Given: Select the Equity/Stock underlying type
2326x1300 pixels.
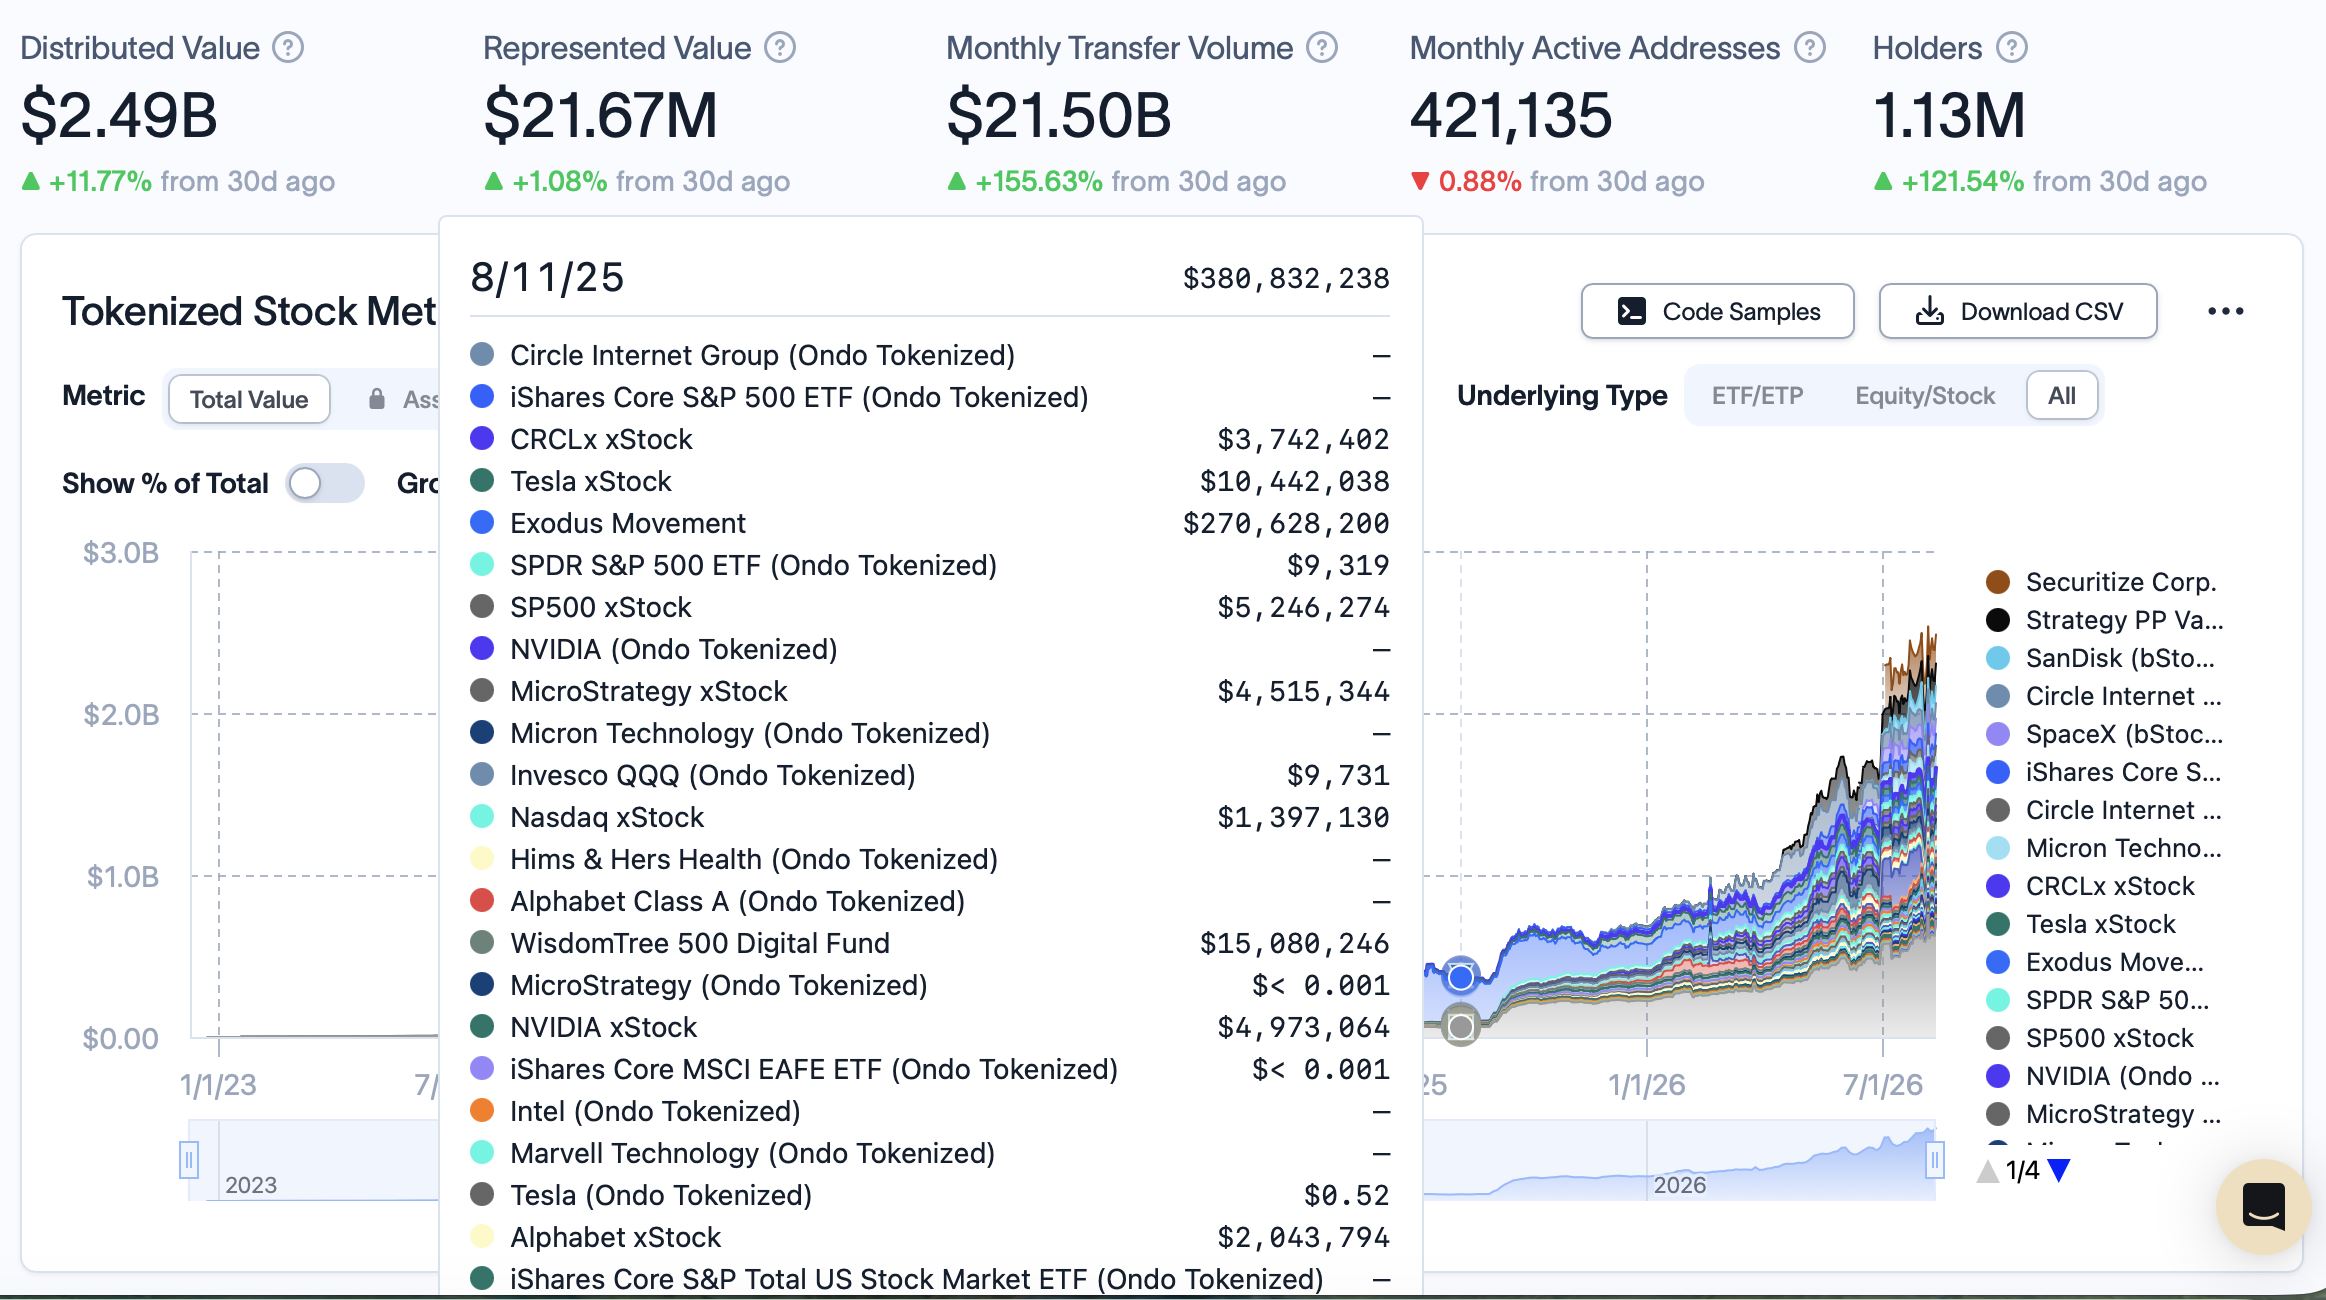Looking at the screenshot, I should (1925, 396).
